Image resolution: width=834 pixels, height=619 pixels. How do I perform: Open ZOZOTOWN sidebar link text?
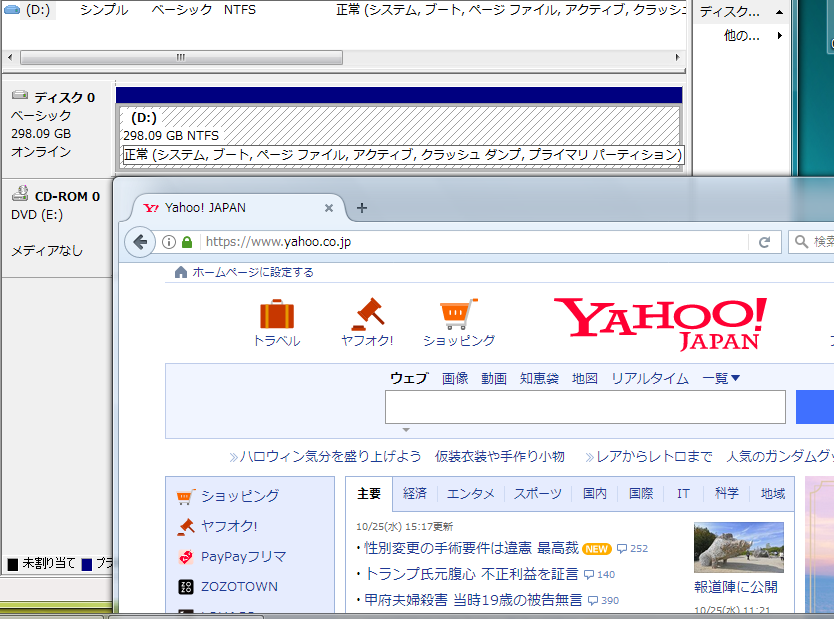tap(239, 587)
